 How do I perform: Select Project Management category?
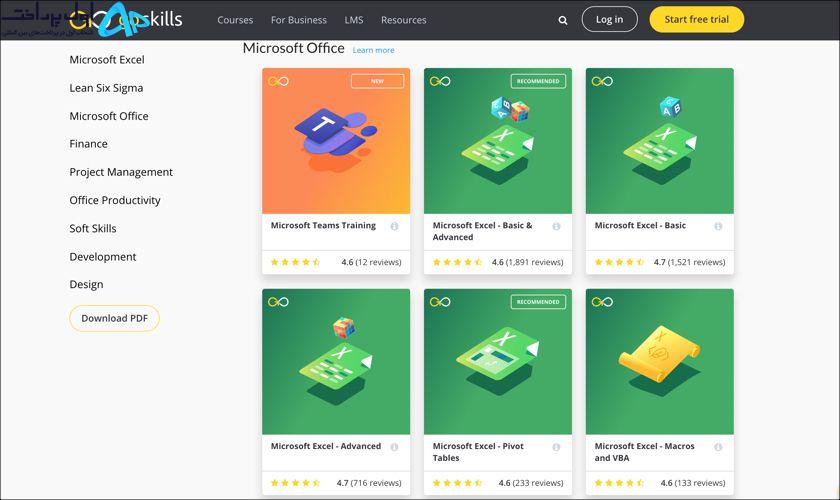(121, 172)
